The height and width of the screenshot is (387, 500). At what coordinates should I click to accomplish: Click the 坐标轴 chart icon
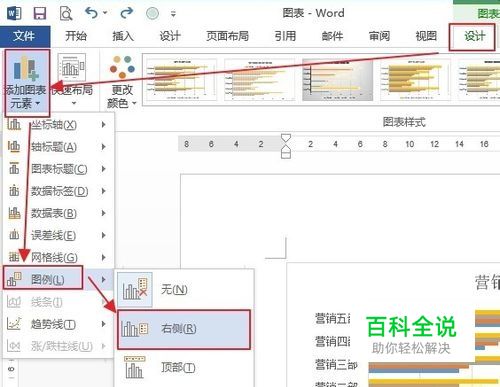click(x=14, y=124)
